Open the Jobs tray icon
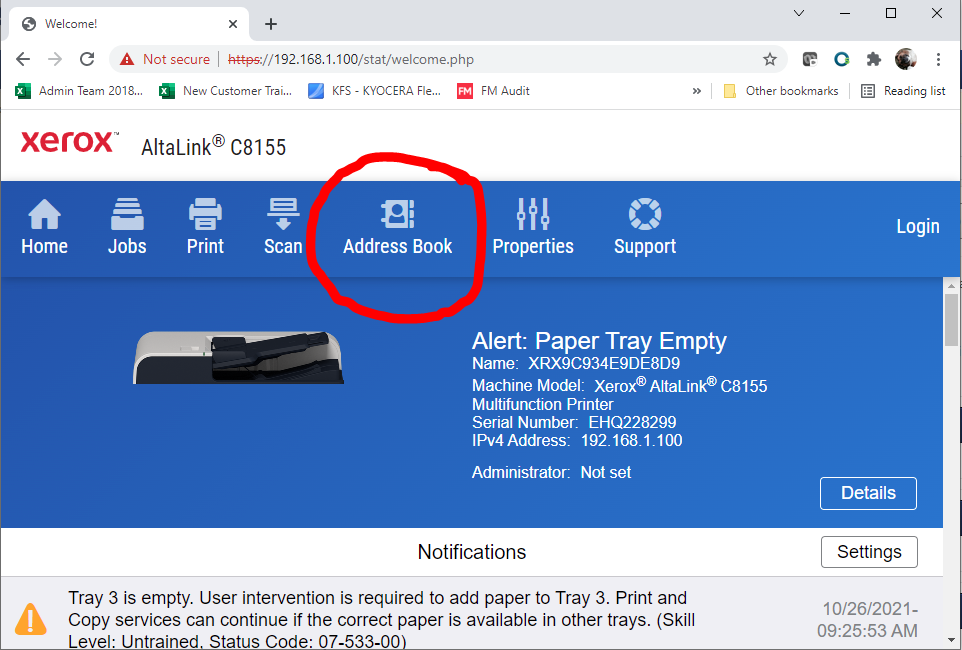This screenshot has width=962, height=650. [x=127, y=214]
